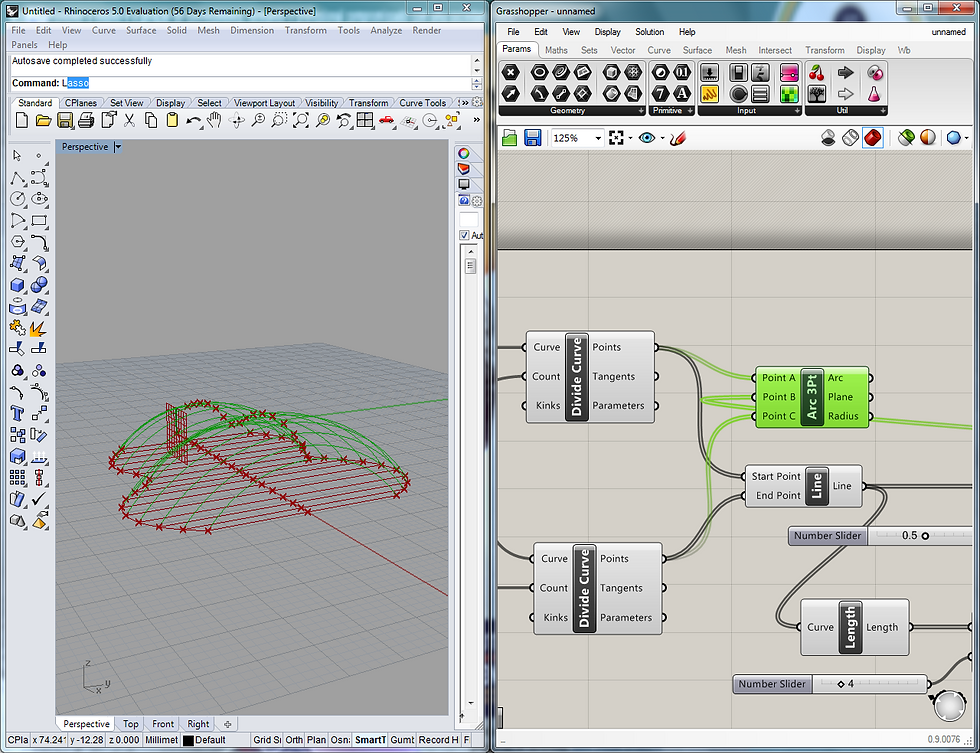This screenshot has height=753, width=980.
Task: Switch to the Maths tab in Grasshopper
Action: pos(556,50)
